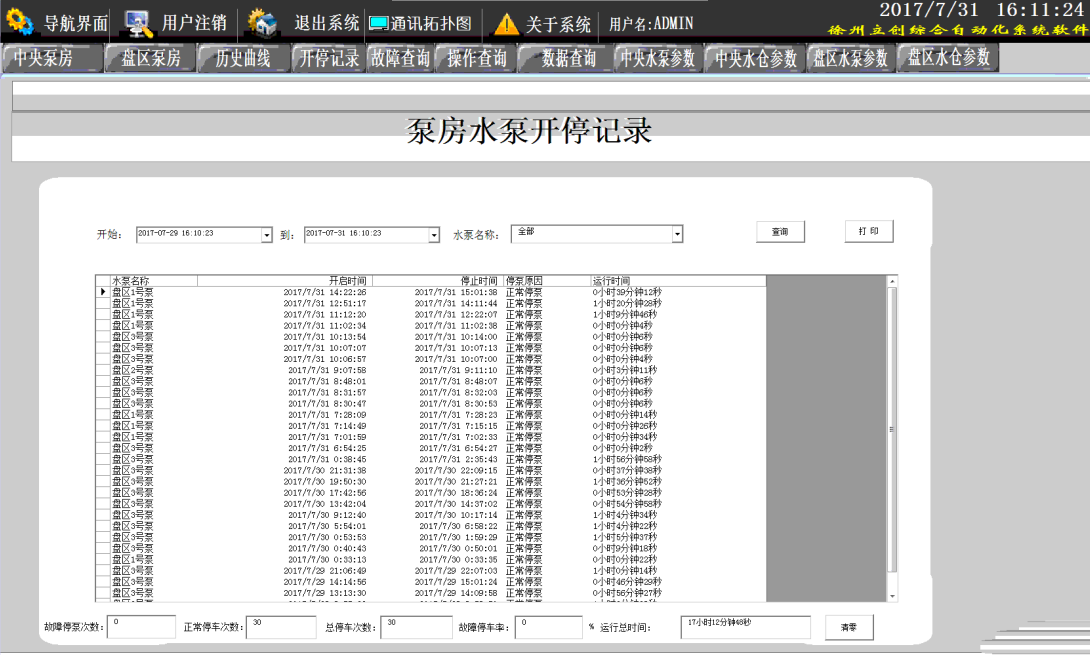
Task: Click the 导航界面 gear icon
Action: click(20, 21)
